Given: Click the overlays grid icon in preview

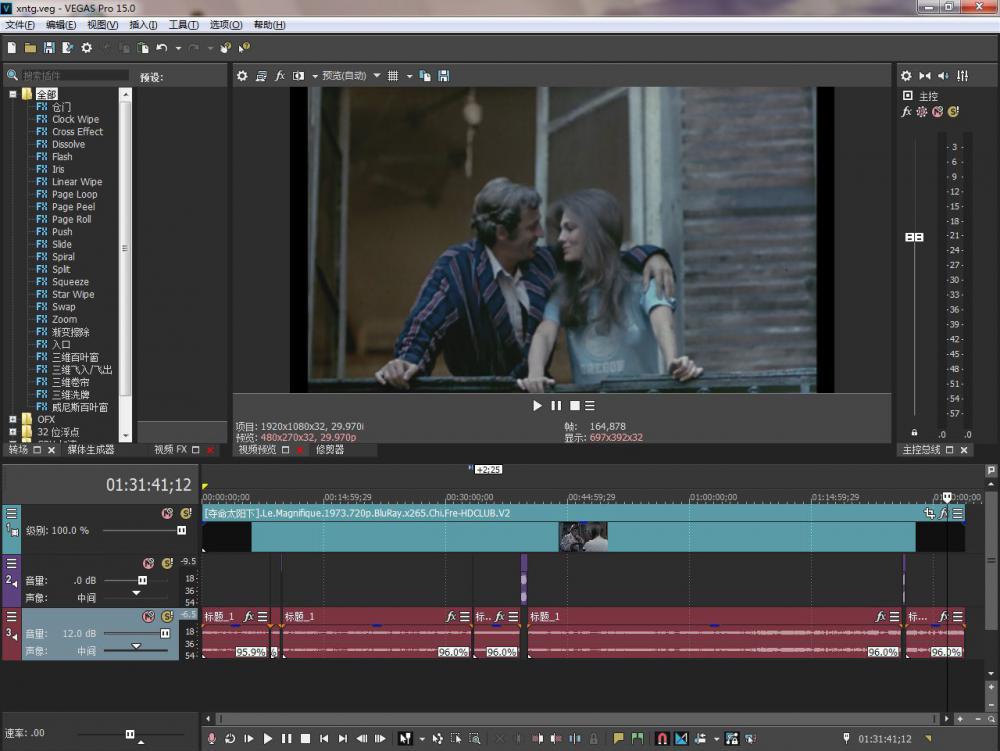Looking at the screenshot, I should tap(393, 76).
